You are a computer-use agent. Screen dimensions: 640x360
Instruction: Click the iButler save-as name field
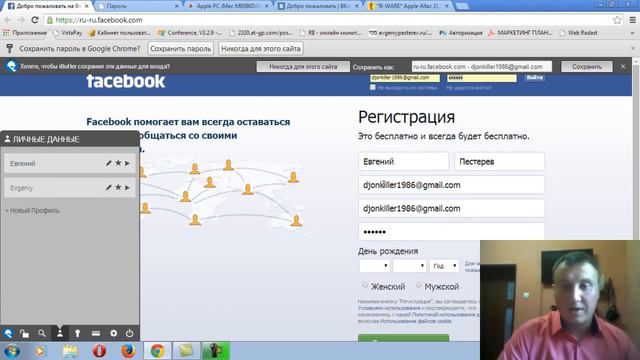482,67
